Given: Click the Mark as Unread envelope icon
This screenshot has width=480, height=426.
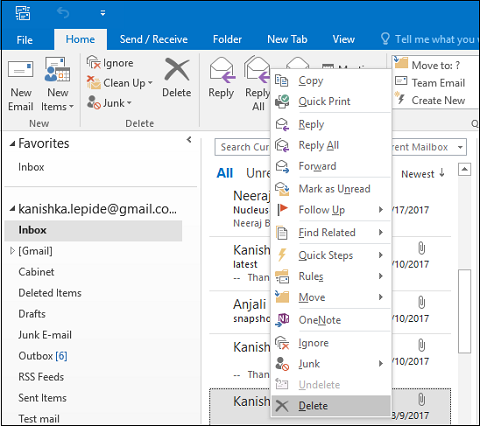Looking at the screenshot, I should tap(282, 189).
